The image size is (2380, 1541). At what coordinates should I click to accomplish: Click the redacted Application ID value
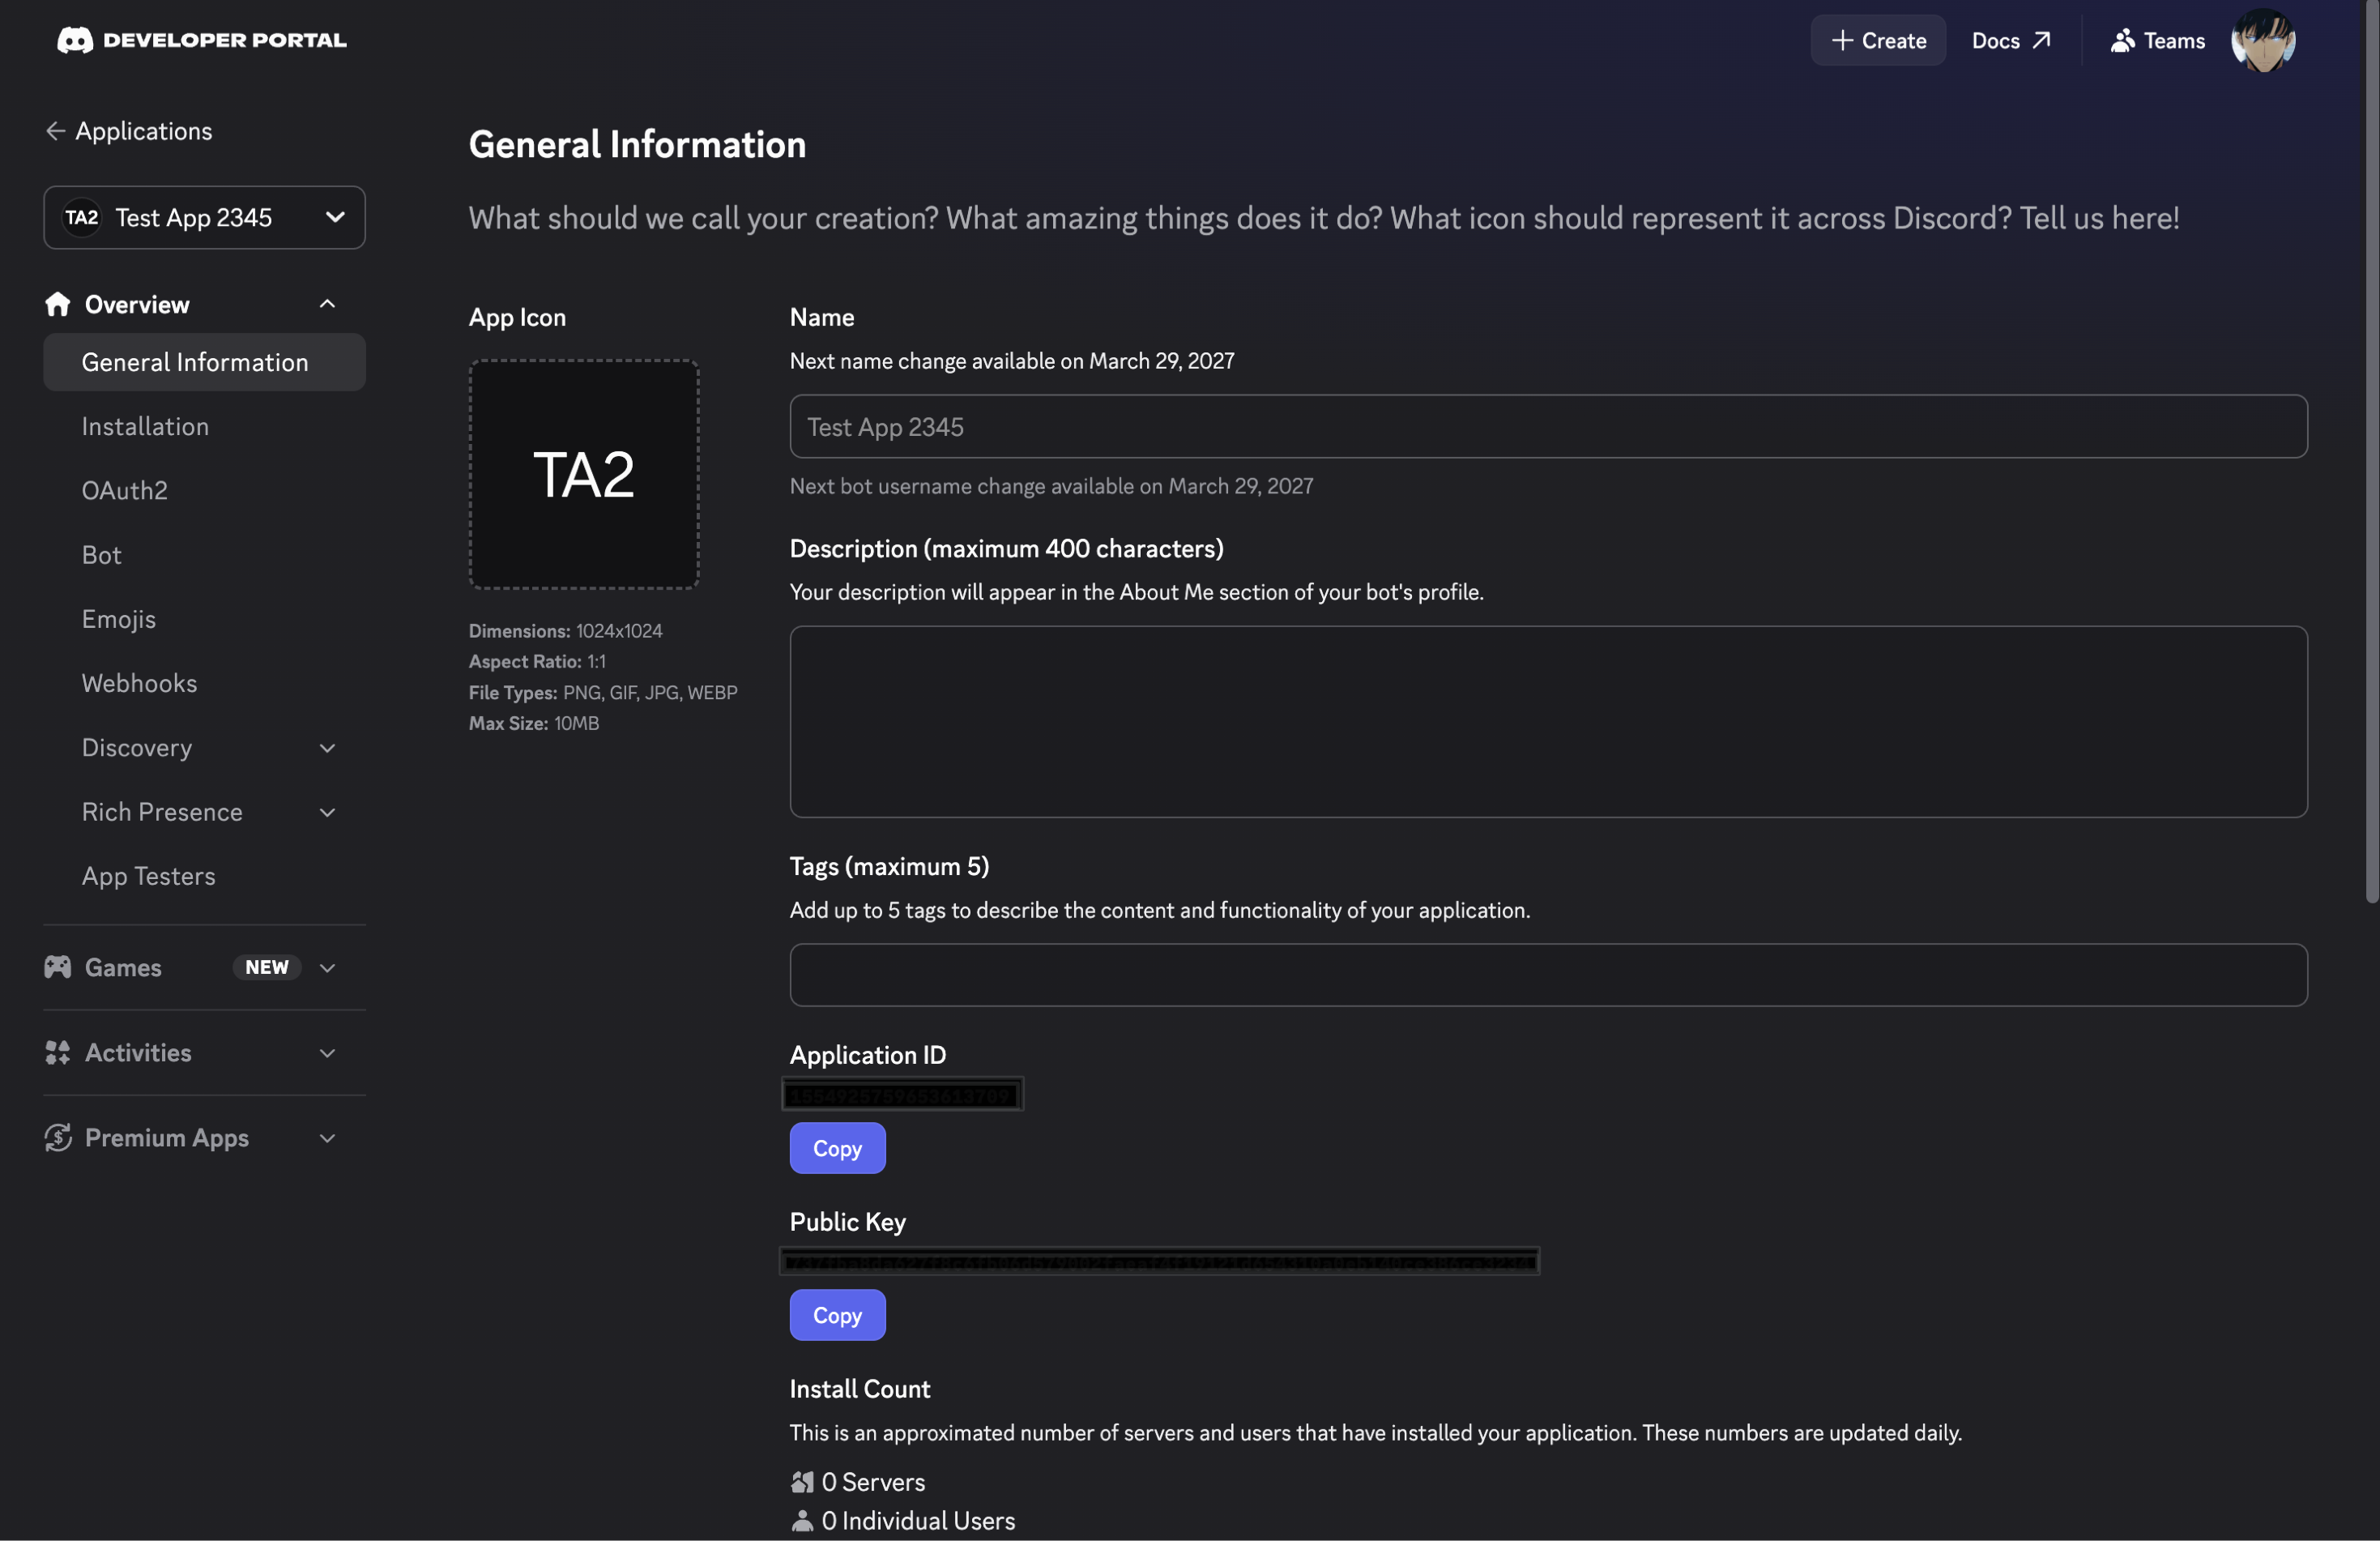click(x=902, y=1094)
